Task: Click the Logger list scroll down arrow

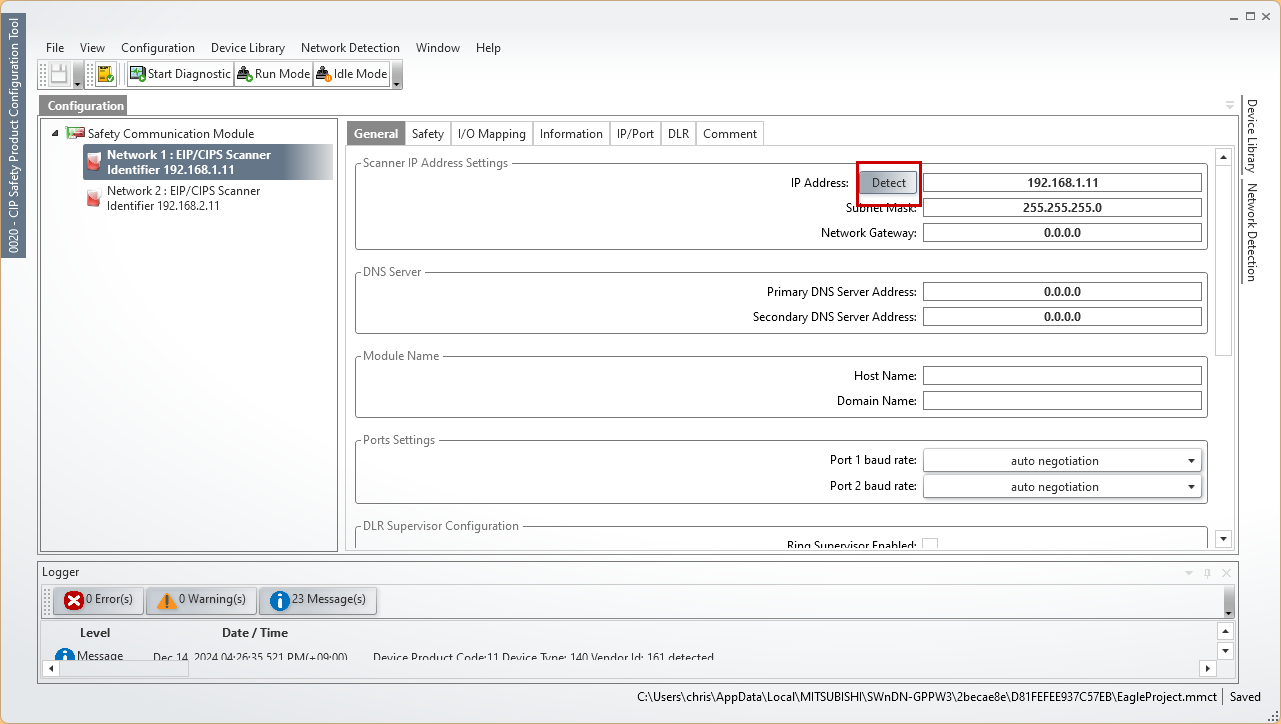Action: (x=1225, y=651)
